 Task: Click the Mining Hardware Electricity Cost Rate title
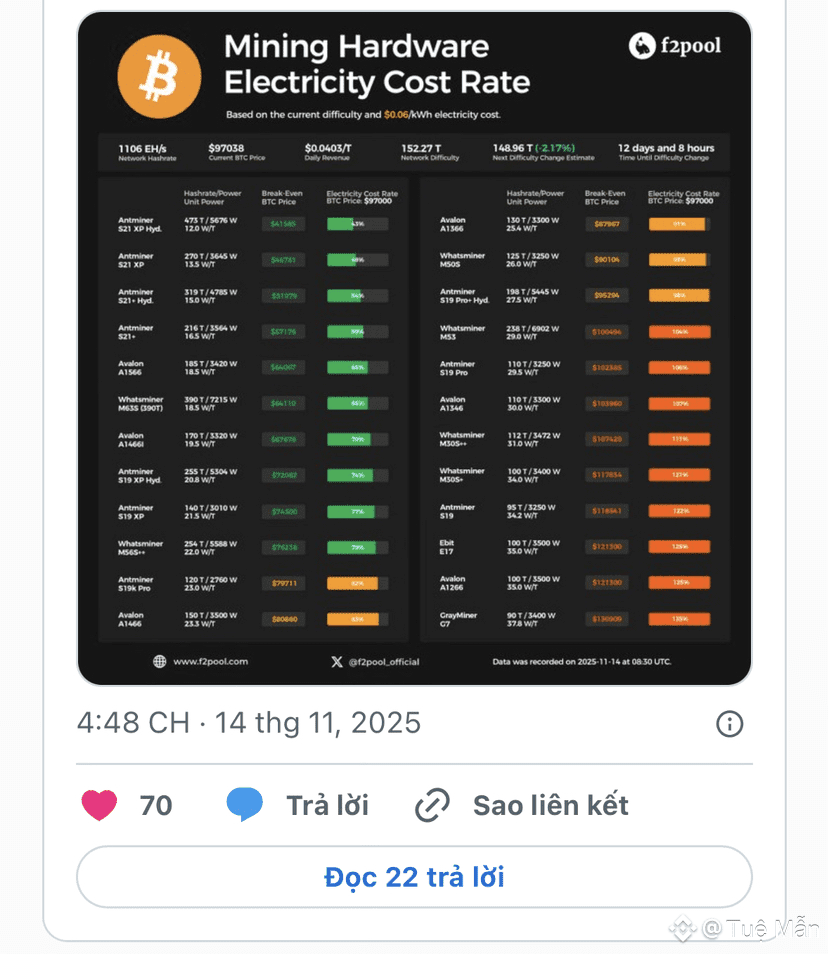click(x=376, y=64)
